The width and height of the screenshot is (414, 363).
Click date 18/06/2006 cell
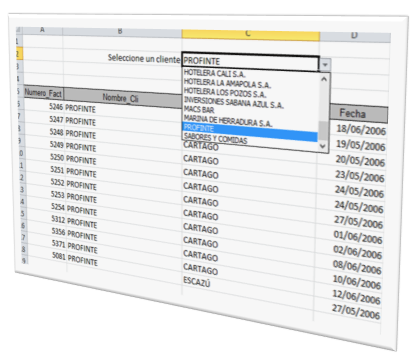pyautogui.click(x=360, y=129)
